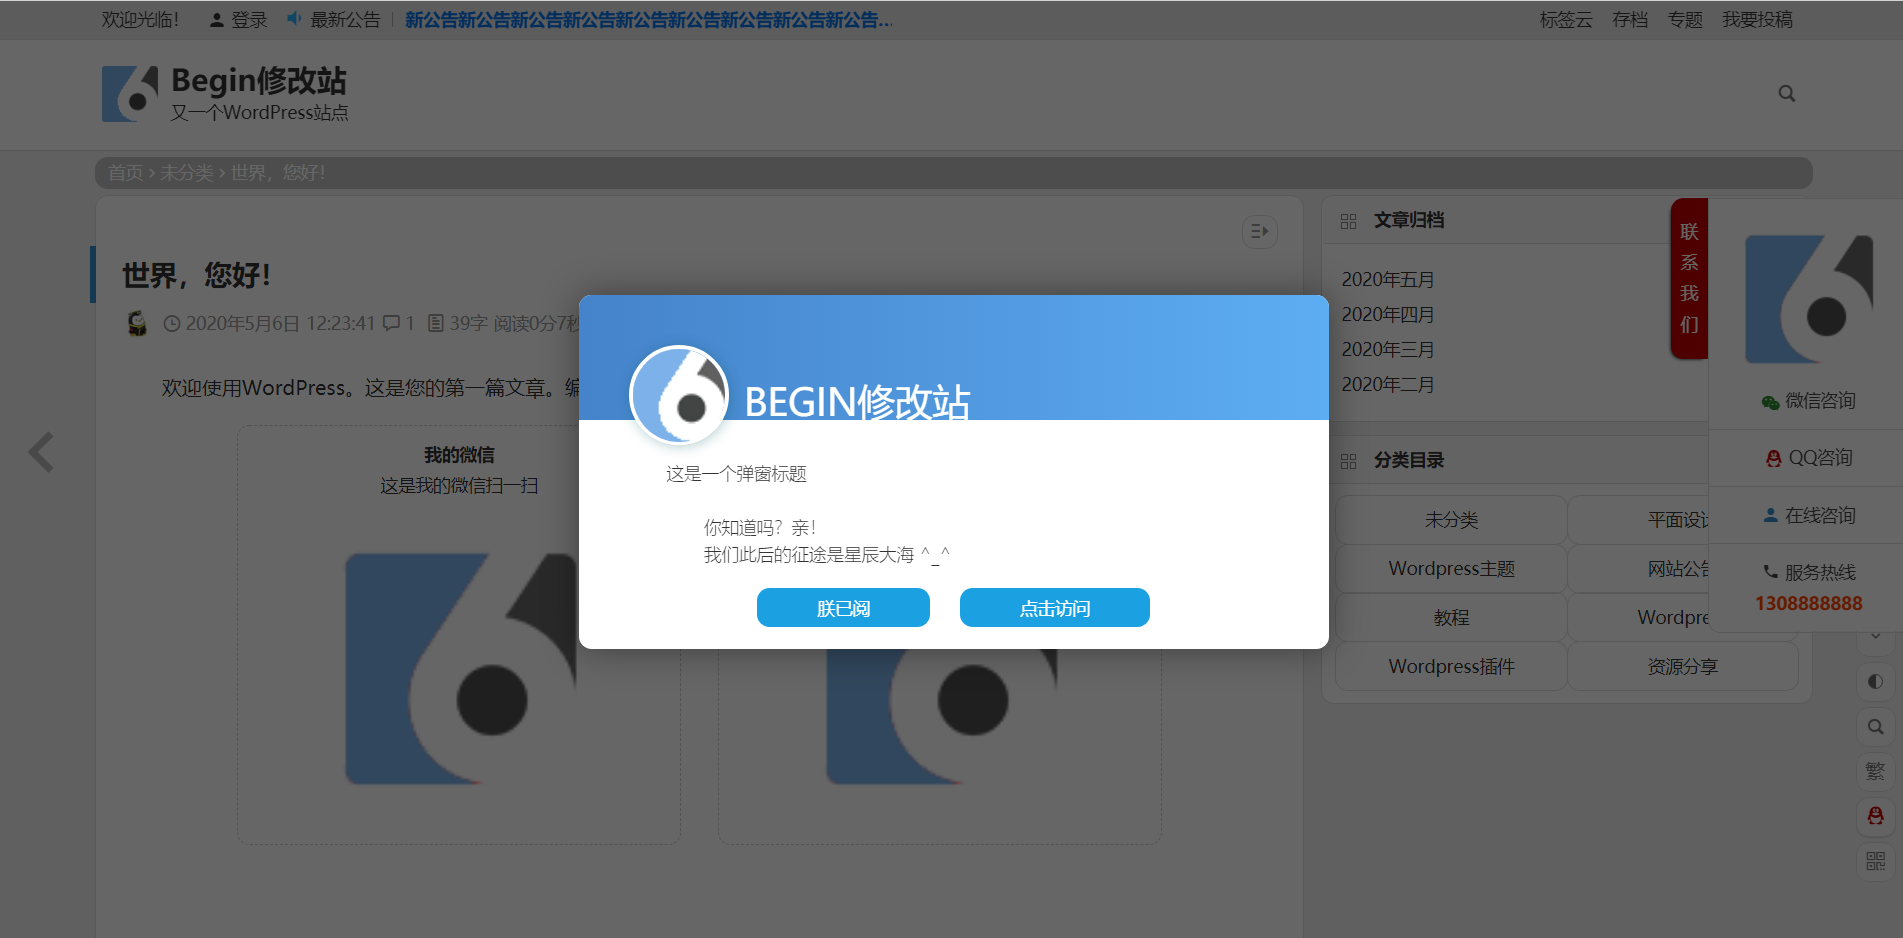The image size is (1903, 938).
Task: Click the login user icon 登录
Action: tap(216, 20)
